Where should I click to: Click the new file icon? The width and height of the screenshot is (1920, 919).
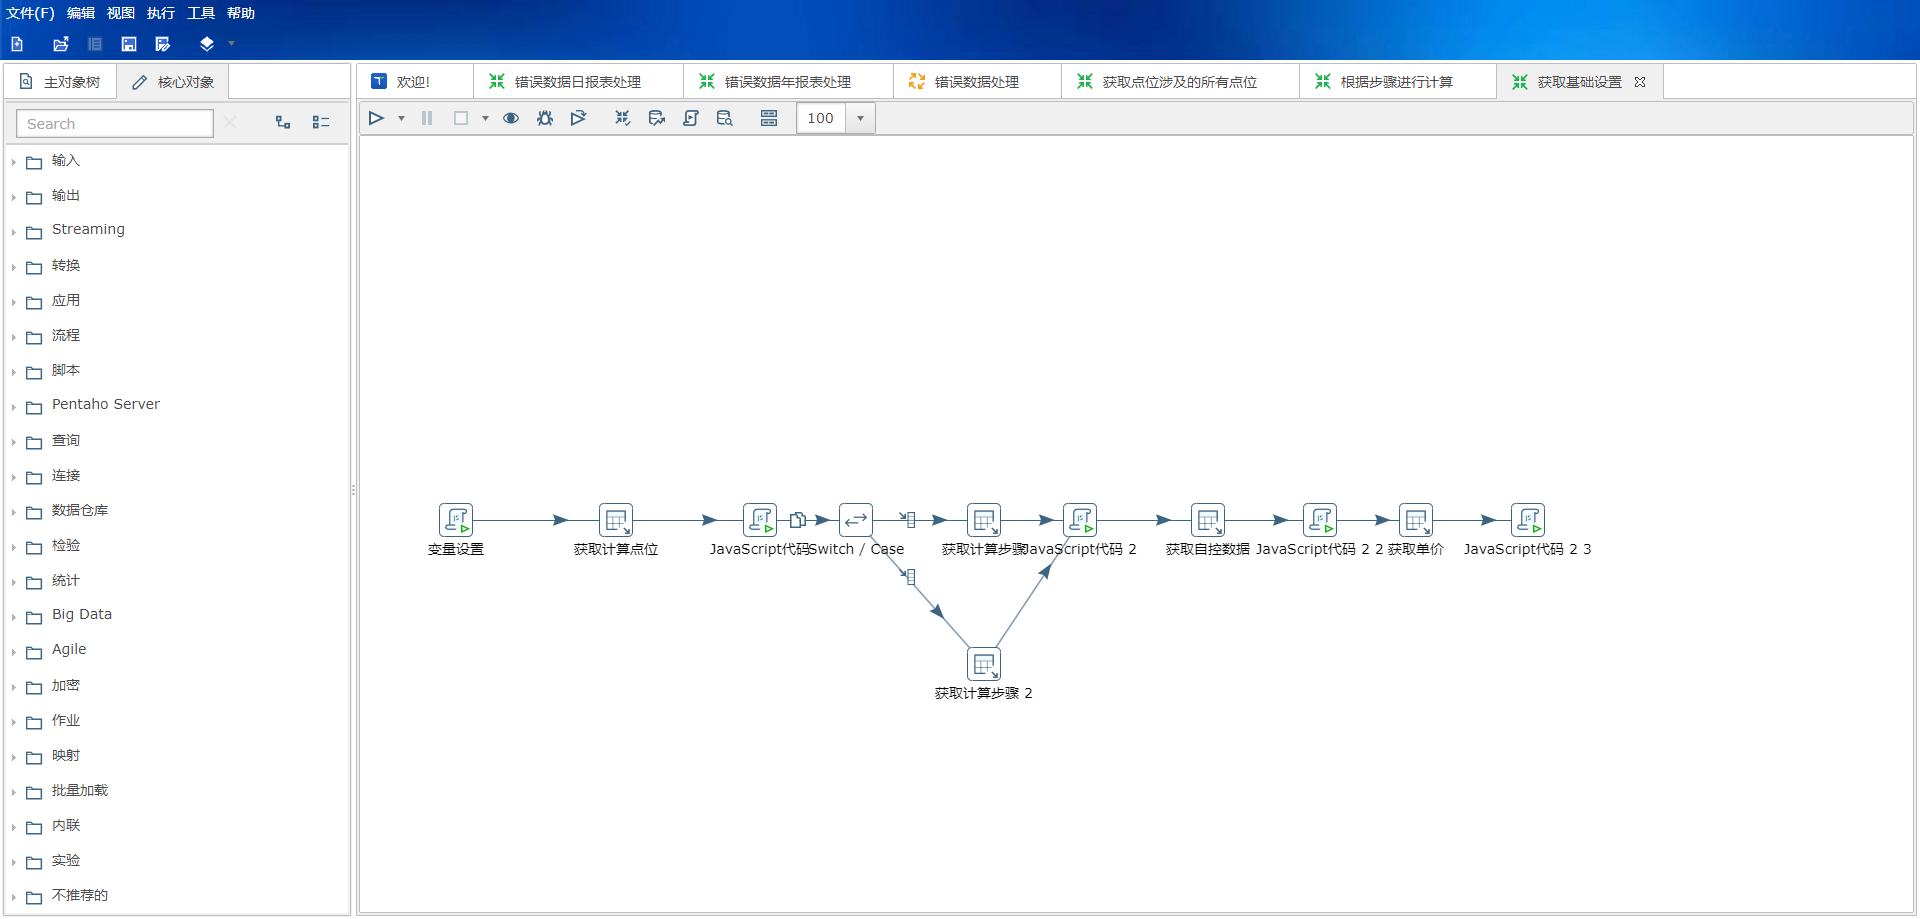(x=17, y=44)
